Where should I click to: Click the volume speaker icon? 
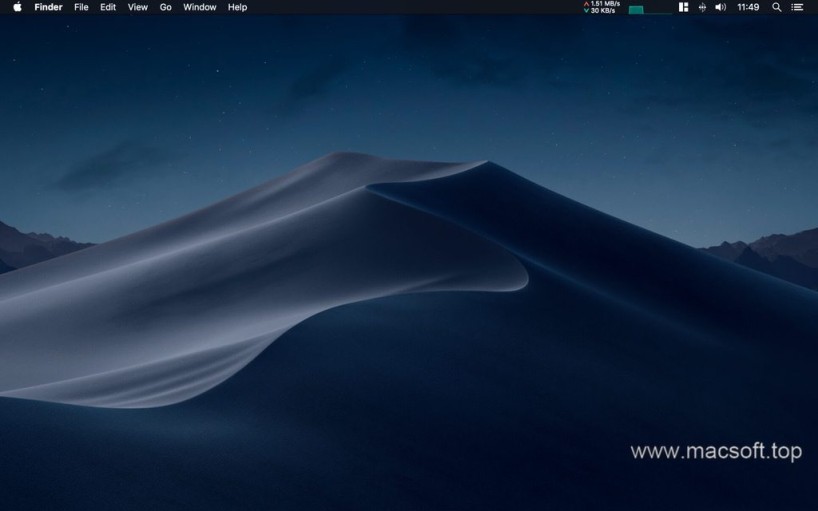tap(720, 7)
